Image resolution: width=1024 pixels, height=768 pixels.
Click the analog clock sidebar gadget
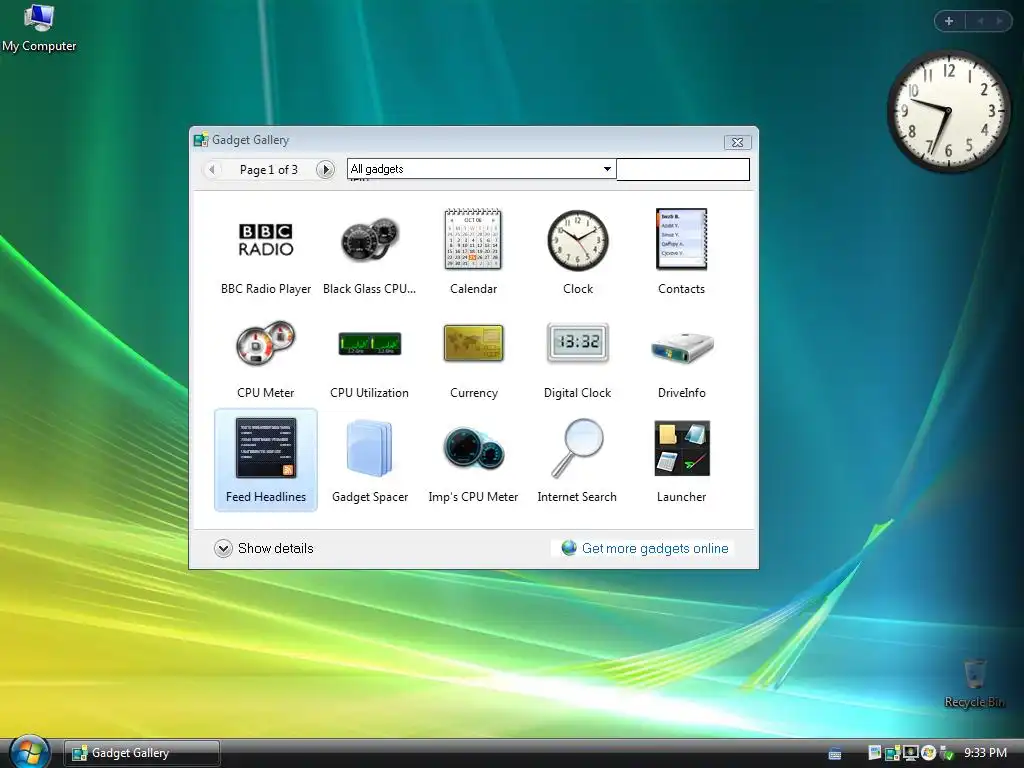(948, 112)
